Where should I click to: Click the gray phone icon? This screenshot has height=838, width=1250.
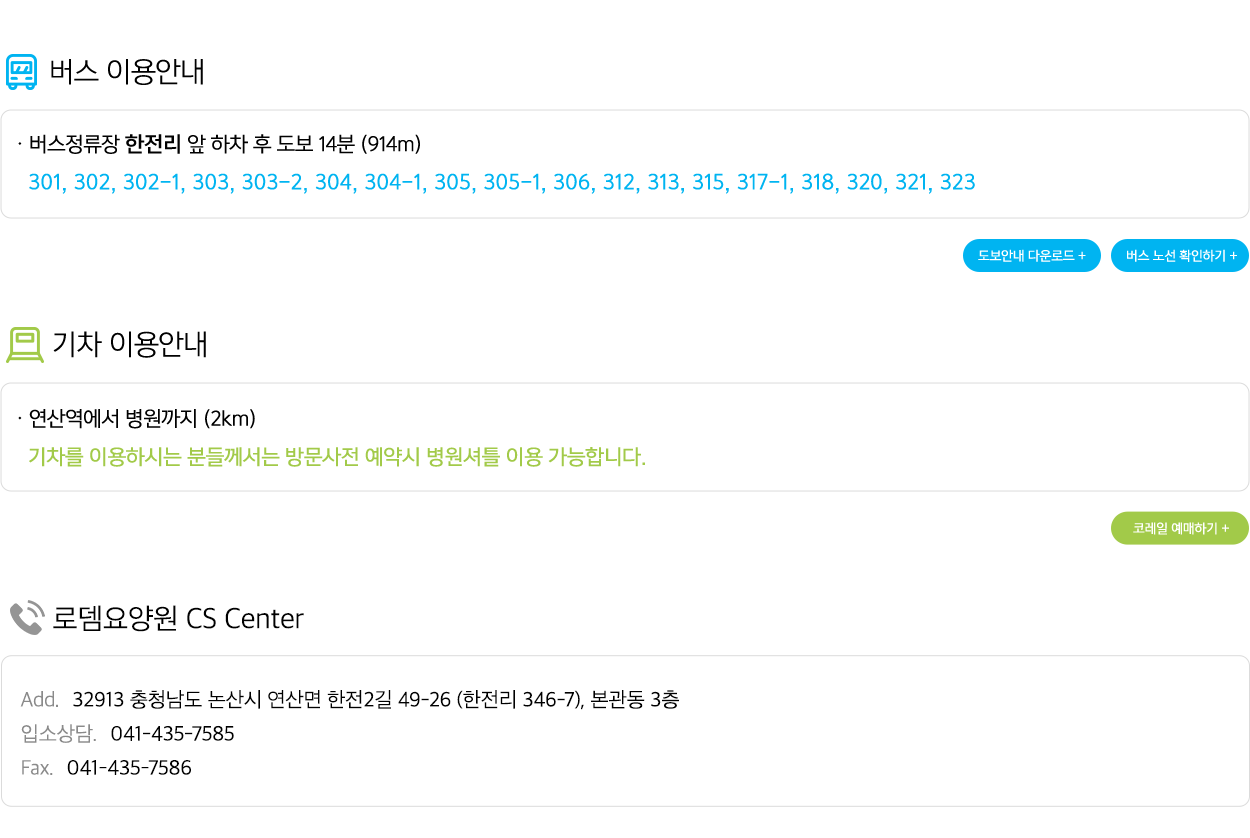pyautogui.click(x=27, y=618)
